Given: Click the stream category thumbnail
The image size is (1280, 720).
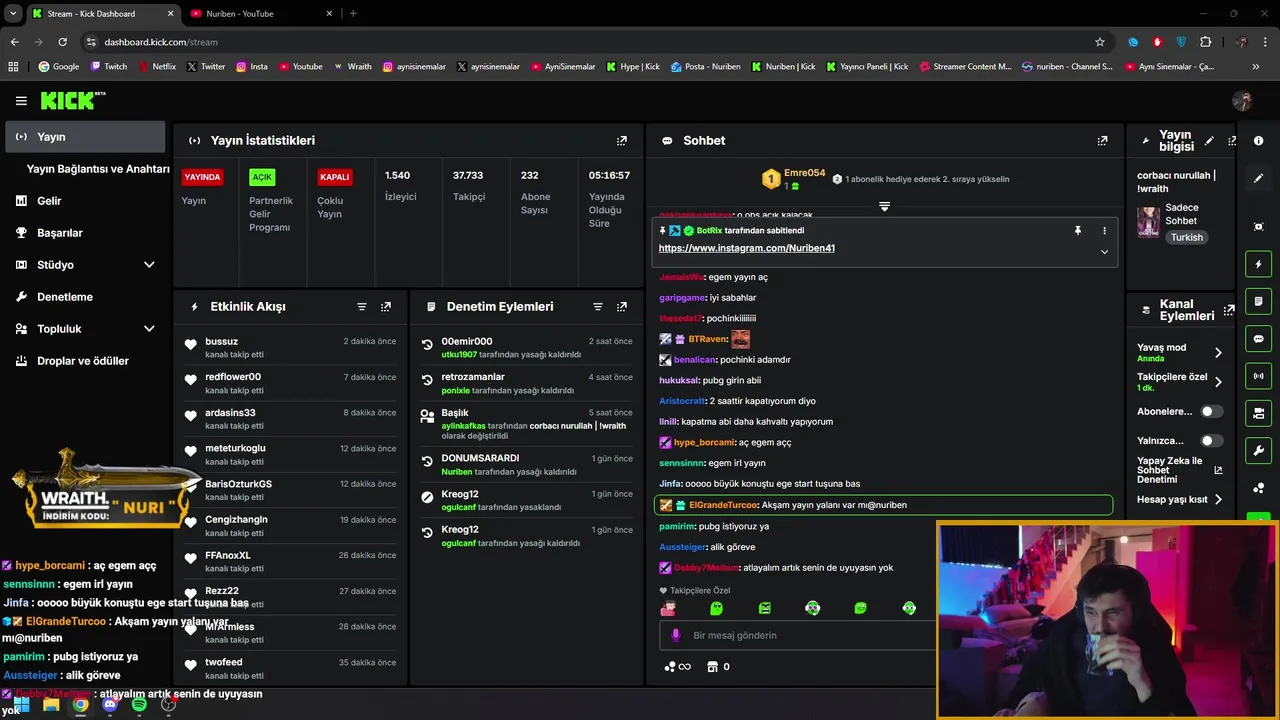Looking at the screenshot, I should [1148, 221].
